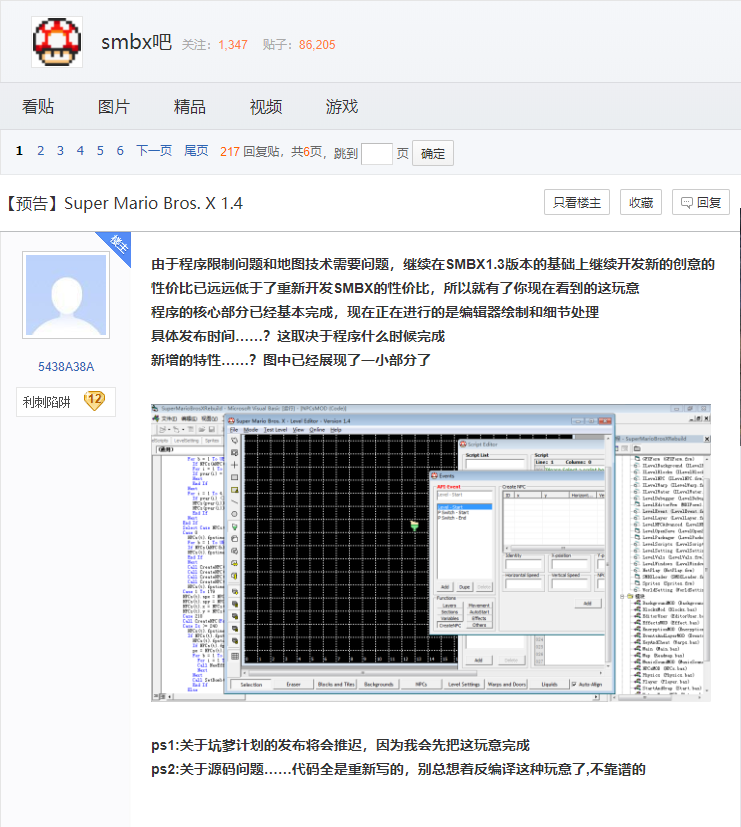The image size is (741, 827).
Task: Go to page 2 of the thread
Action: pyautogui.click(x=41, y=151)
